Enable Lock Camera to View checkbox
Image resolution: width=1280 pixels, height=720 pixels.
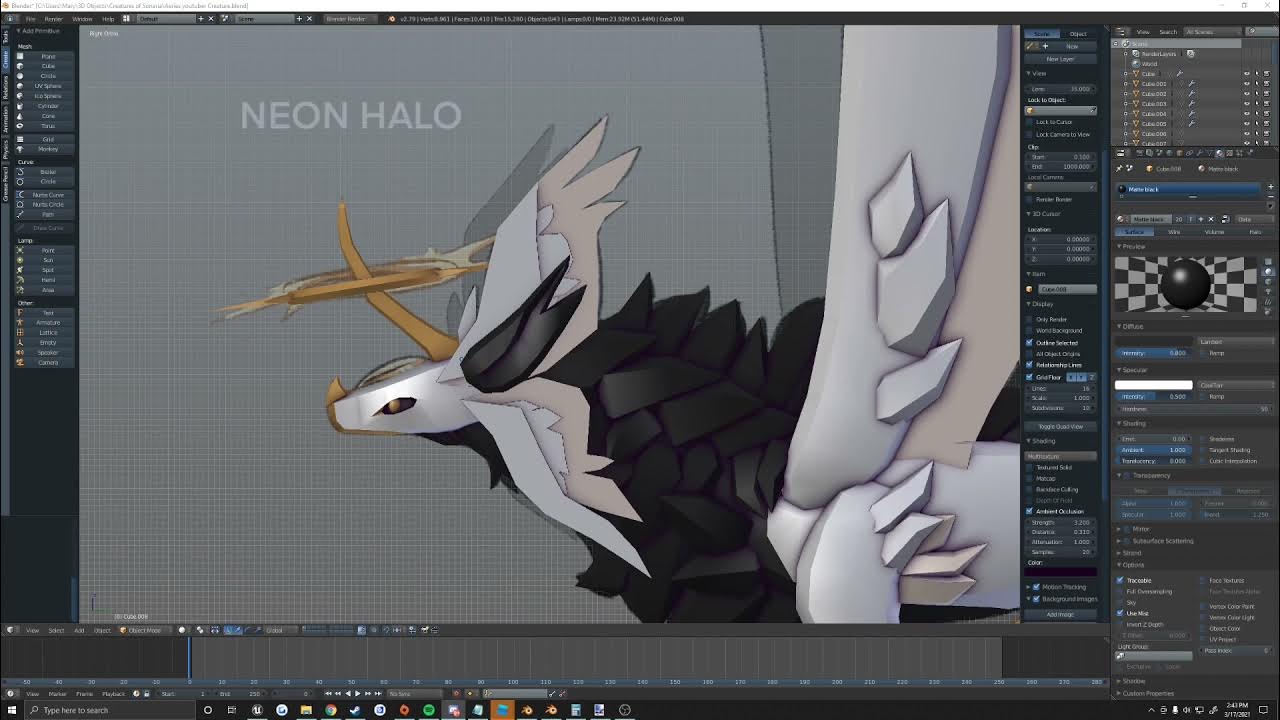click(x=1029, y=134)
